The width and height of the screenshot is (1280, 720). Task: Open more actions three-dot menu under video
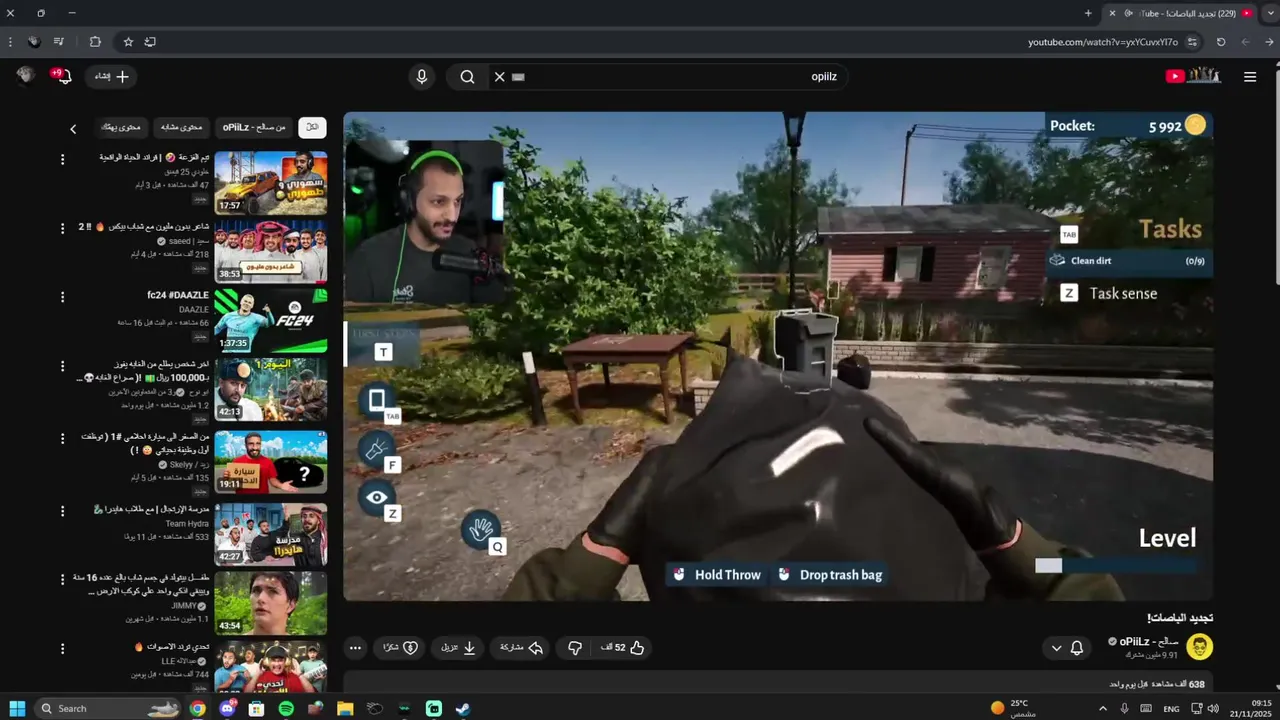coord(355,648)
